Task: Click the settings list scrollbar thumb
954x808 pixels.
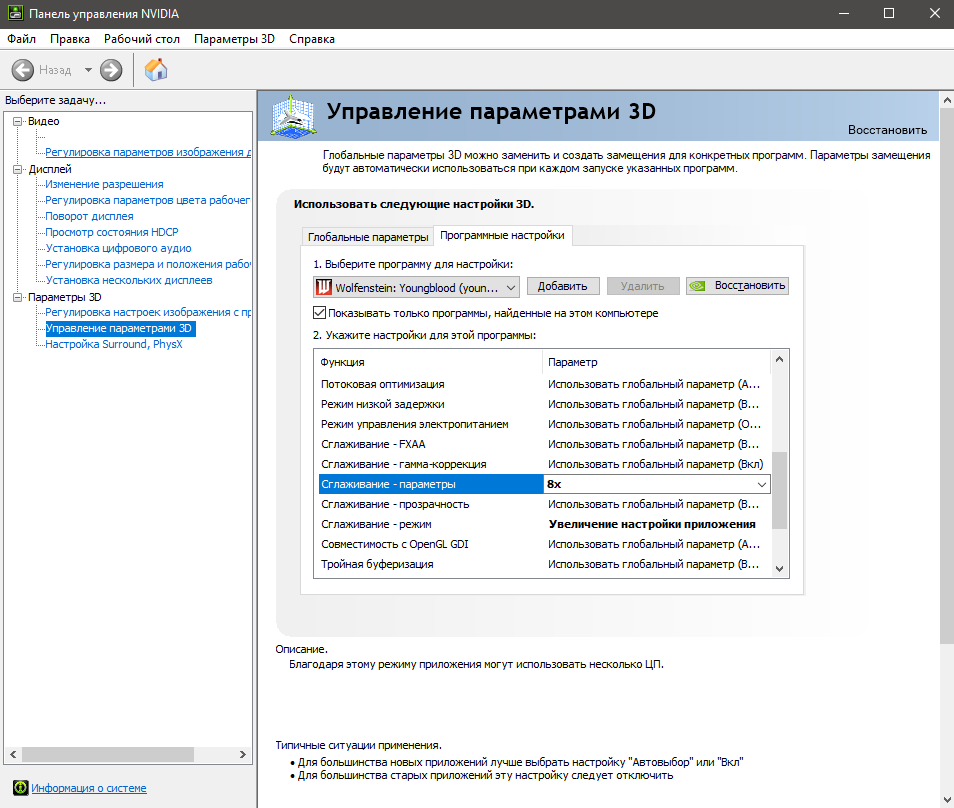Action: (x=779, y=490)
